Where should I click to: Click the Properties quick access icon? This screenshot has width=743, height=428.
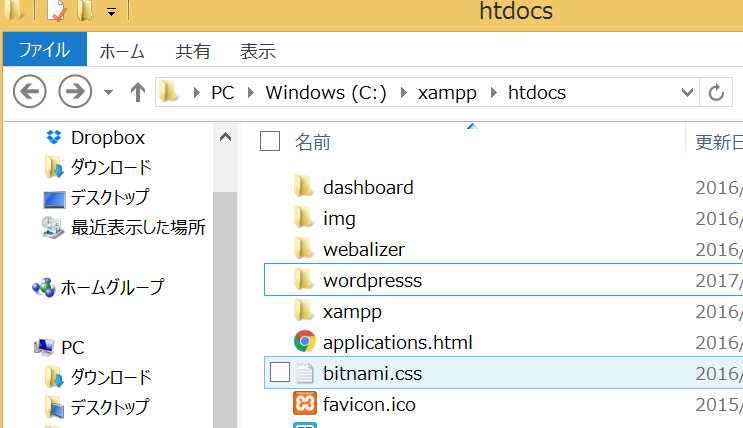(x=56, y=10)
